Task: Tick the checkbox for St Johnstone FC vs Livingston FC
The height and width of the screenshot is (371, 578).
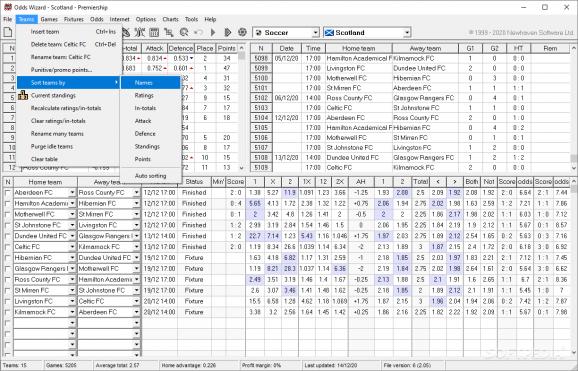Action: (7, 225)
